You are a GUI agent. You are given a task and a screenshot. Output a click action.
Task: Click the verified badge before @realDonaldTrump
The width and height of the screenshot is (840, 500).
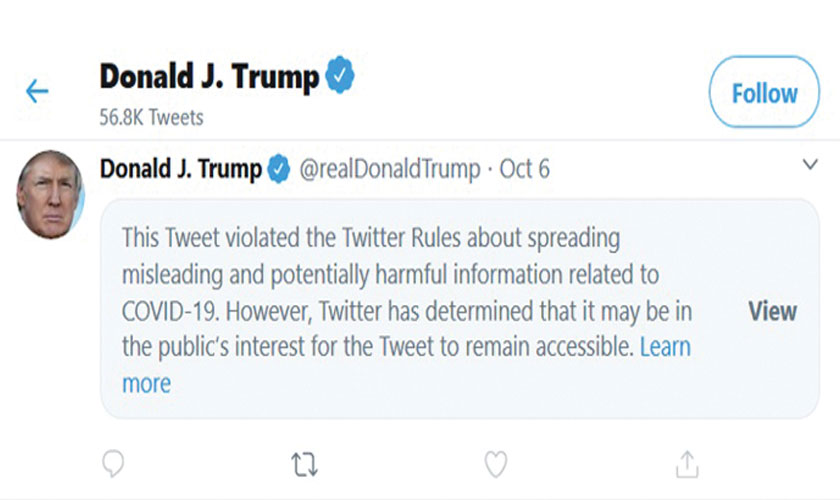[279, 169]
